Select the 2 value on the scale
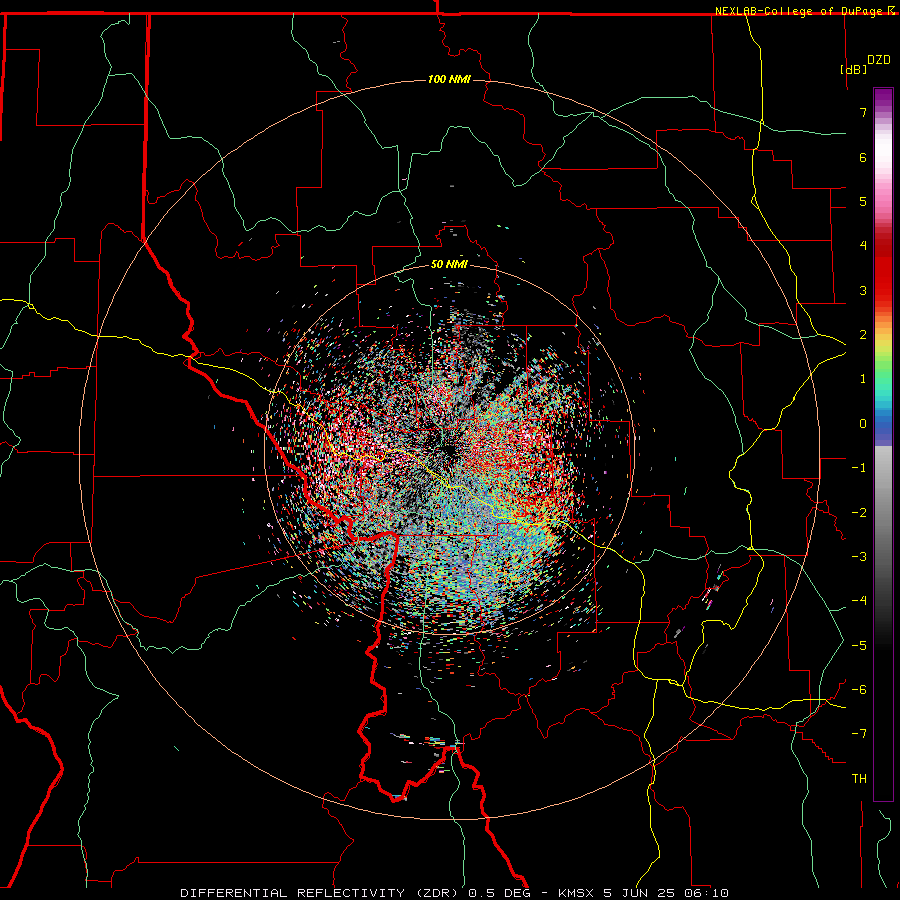900x900 pixels. point(863,335)
